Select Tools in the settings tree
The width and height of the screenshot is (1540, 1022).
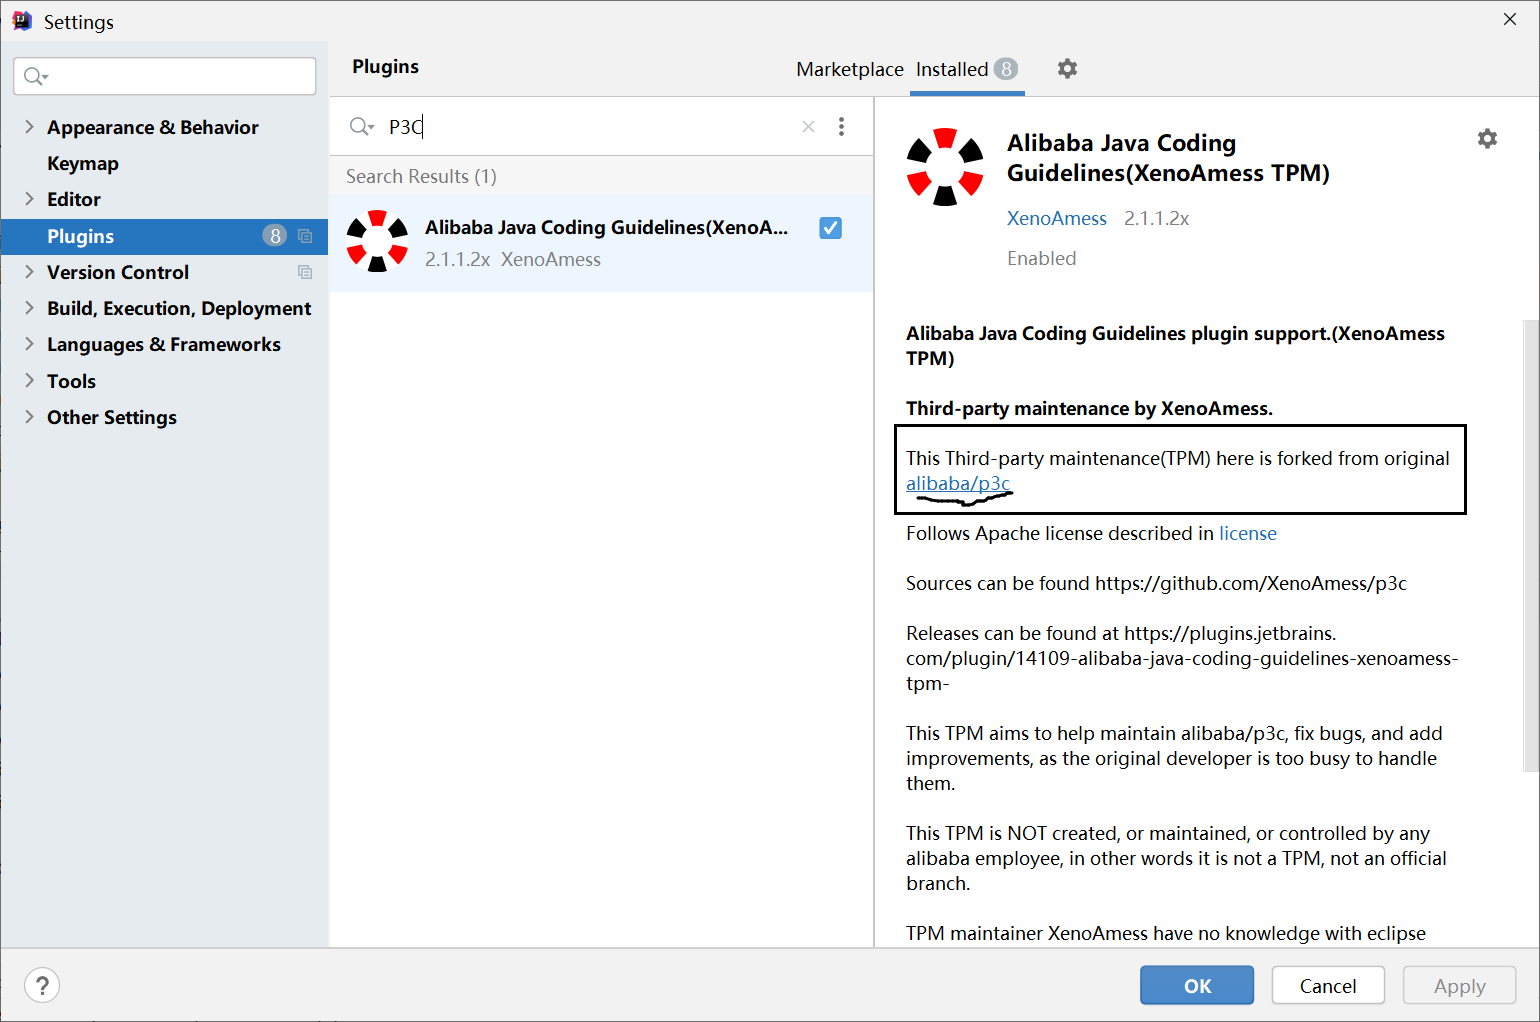tap(71, 381)
